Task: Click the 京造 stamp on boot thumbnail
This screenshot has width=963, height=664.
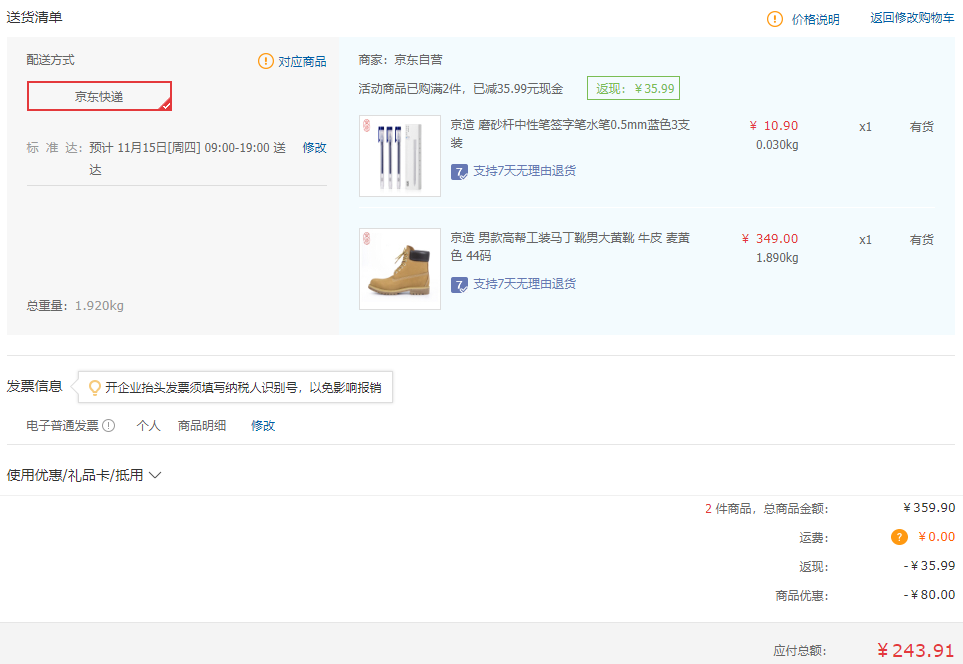Action: [367, 238]
